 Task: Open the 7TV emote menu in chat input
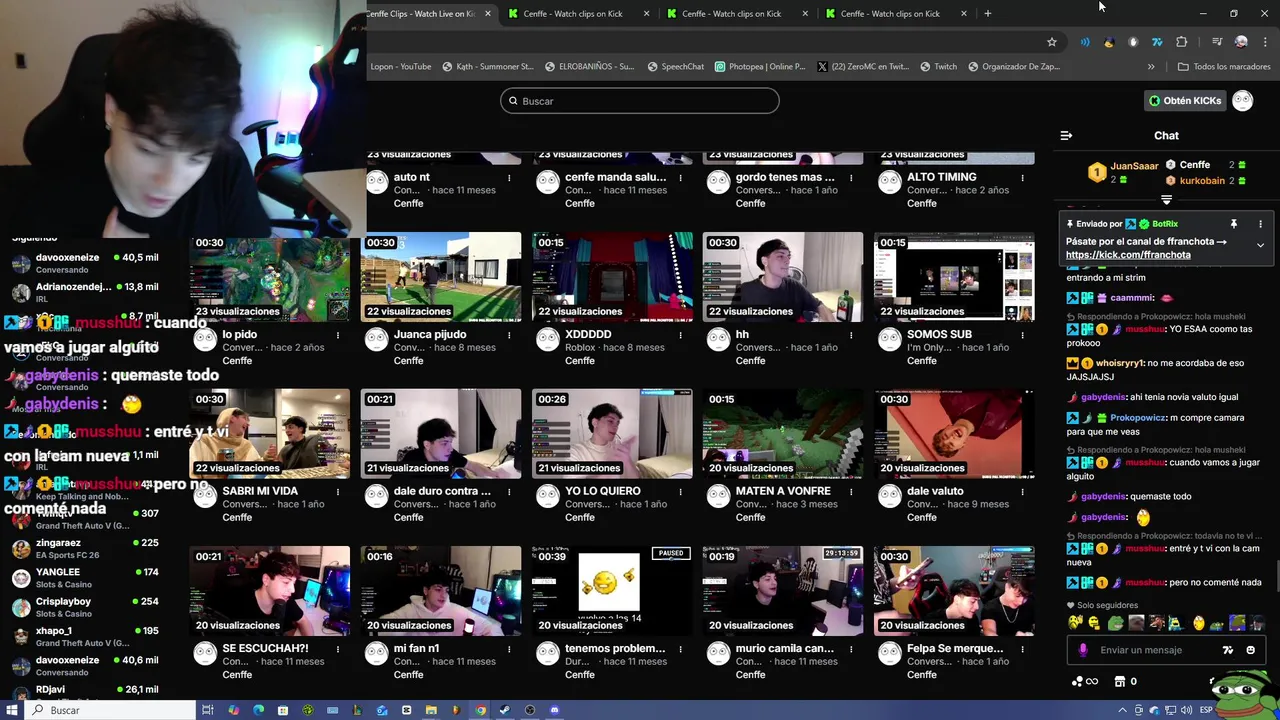coord(1228,650)
